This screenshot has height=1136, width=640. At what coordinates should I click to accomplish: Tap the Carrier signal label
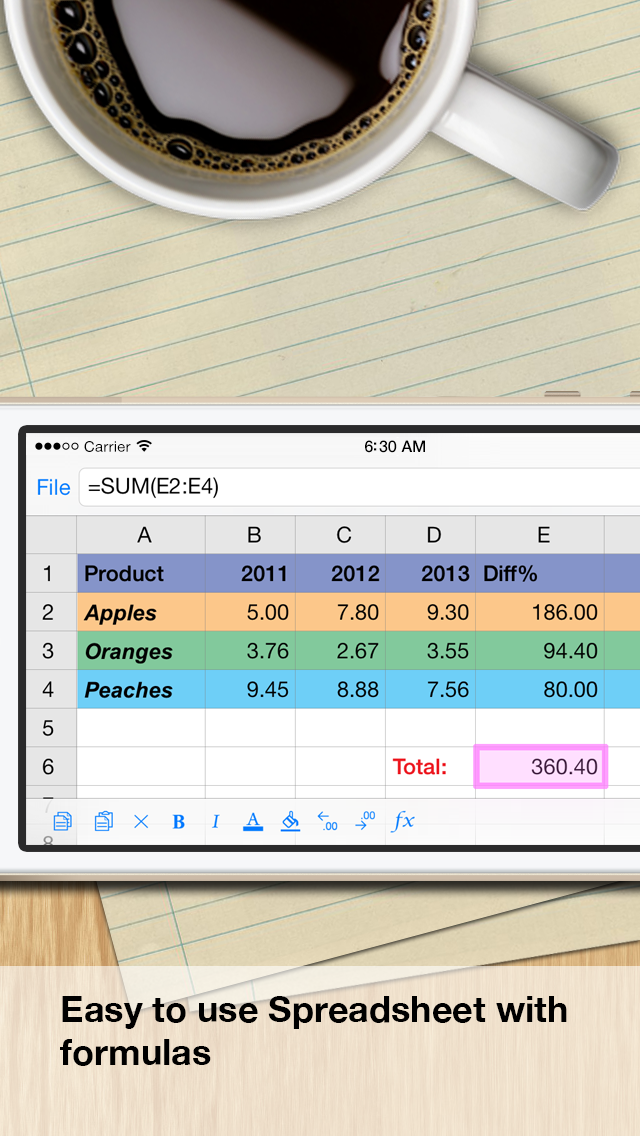coord(108,446)
